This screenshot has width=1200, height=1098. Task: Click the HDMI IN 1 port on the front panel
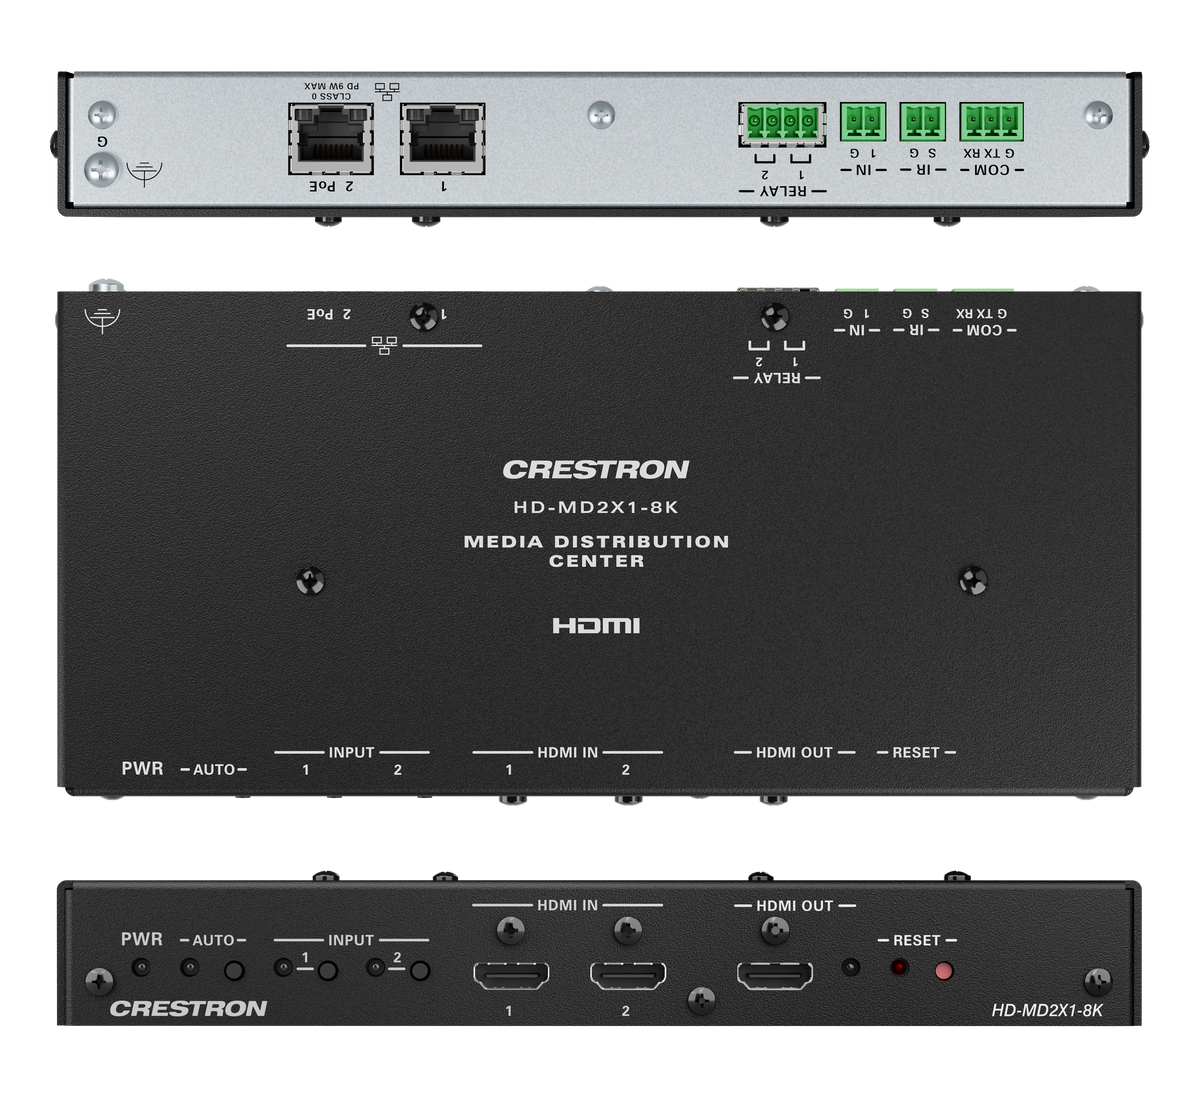click(x=510, y=974)
